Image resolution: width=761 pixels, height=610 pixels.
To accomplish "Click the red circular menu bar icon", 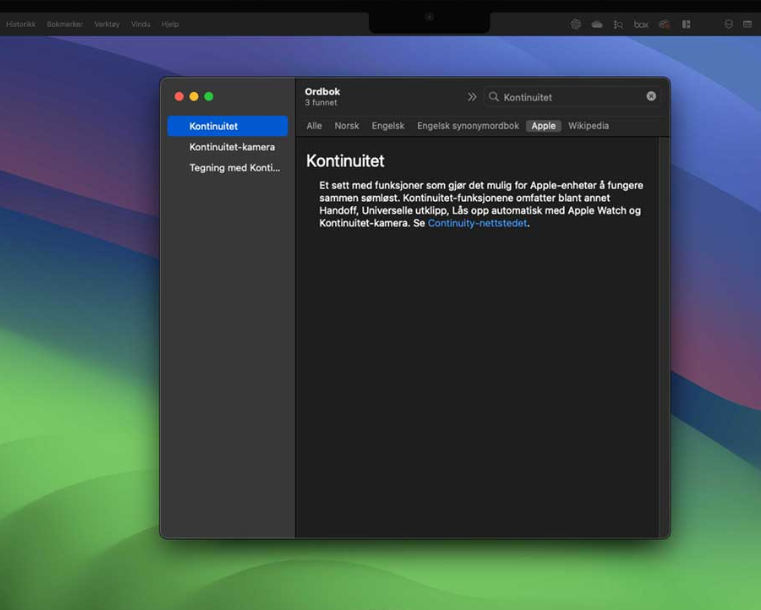I will [664, 24].
